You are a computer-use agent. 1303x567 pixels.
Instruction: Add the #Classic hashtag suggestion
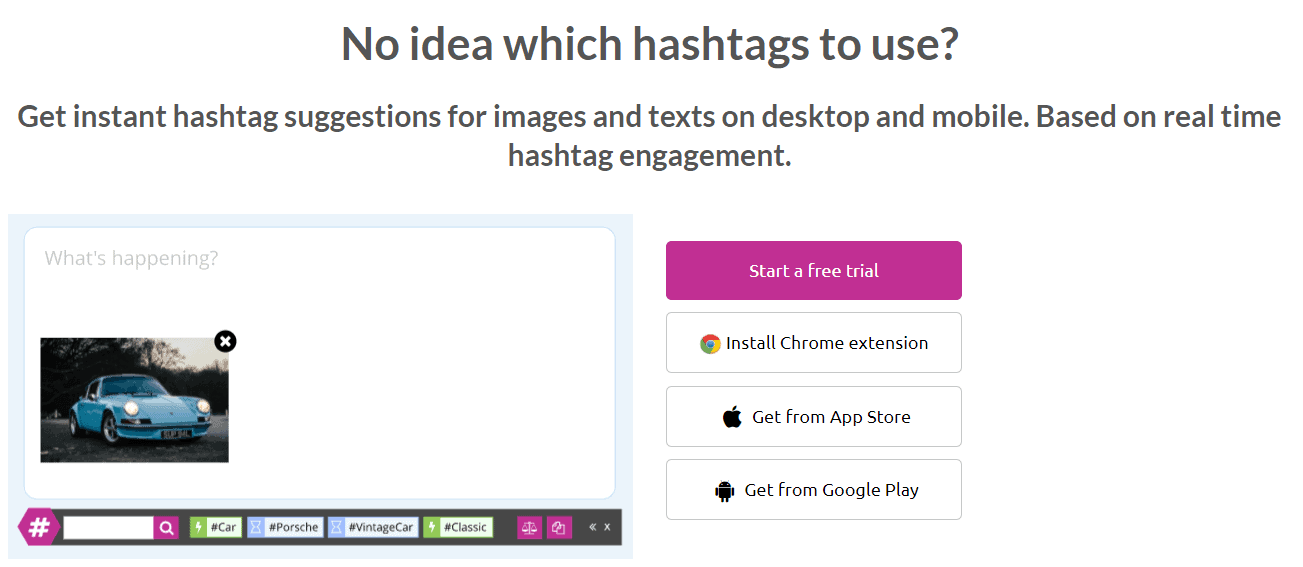(458, 527)
